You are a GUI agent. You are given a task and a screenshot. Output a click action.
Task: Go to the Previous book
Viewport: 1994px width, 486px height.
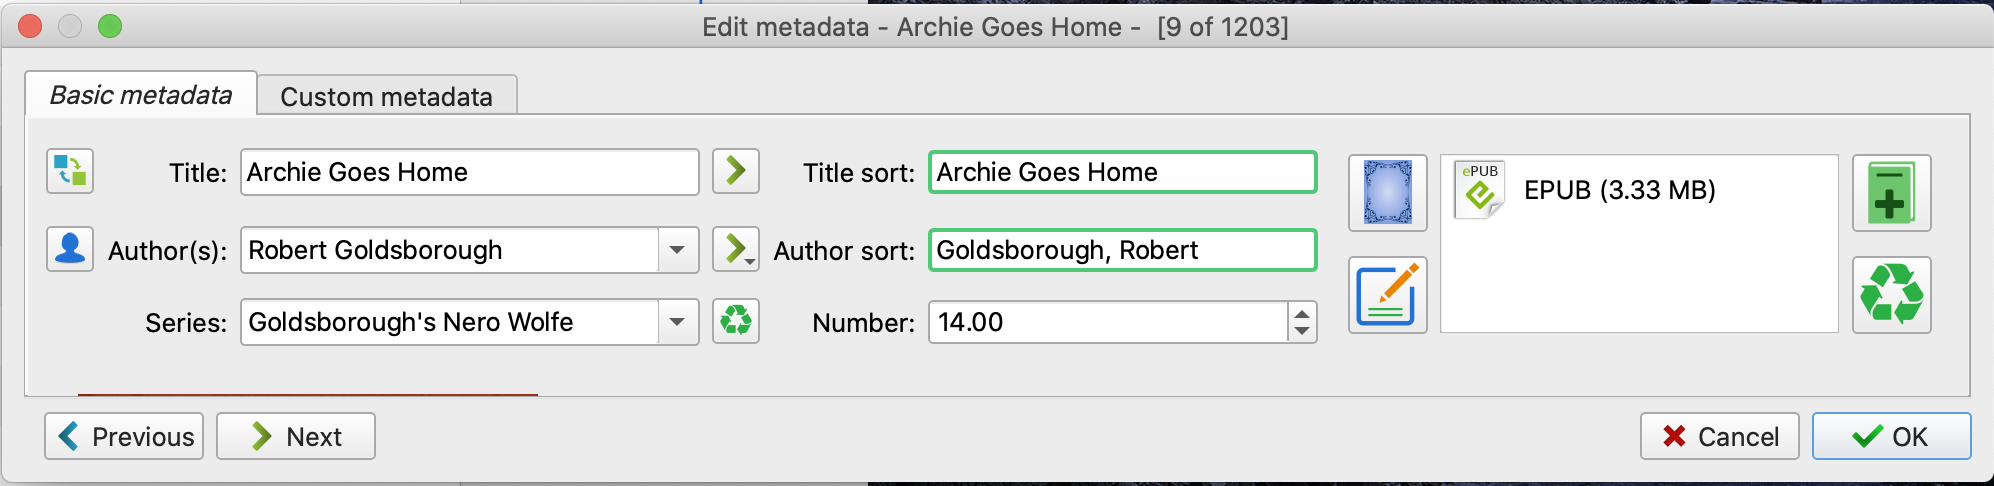(124, 436)
